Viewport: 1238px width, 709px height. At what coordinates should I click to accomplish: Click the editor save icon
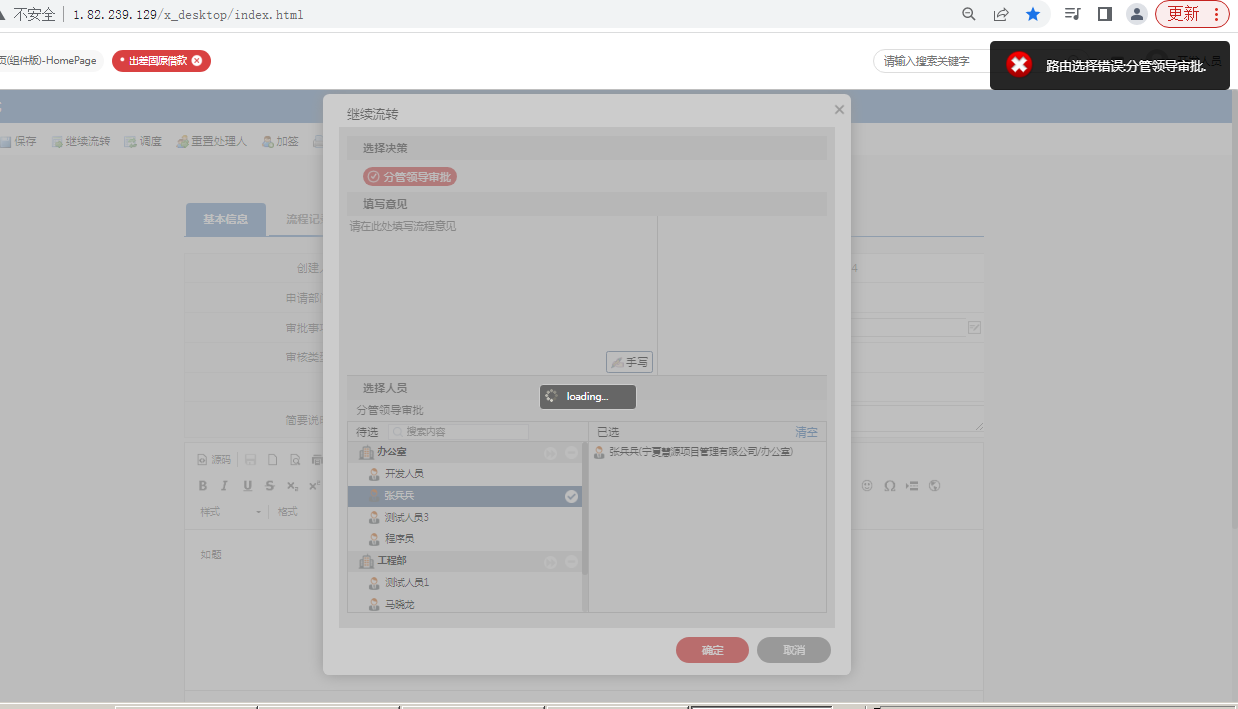[x=251, y=460]
